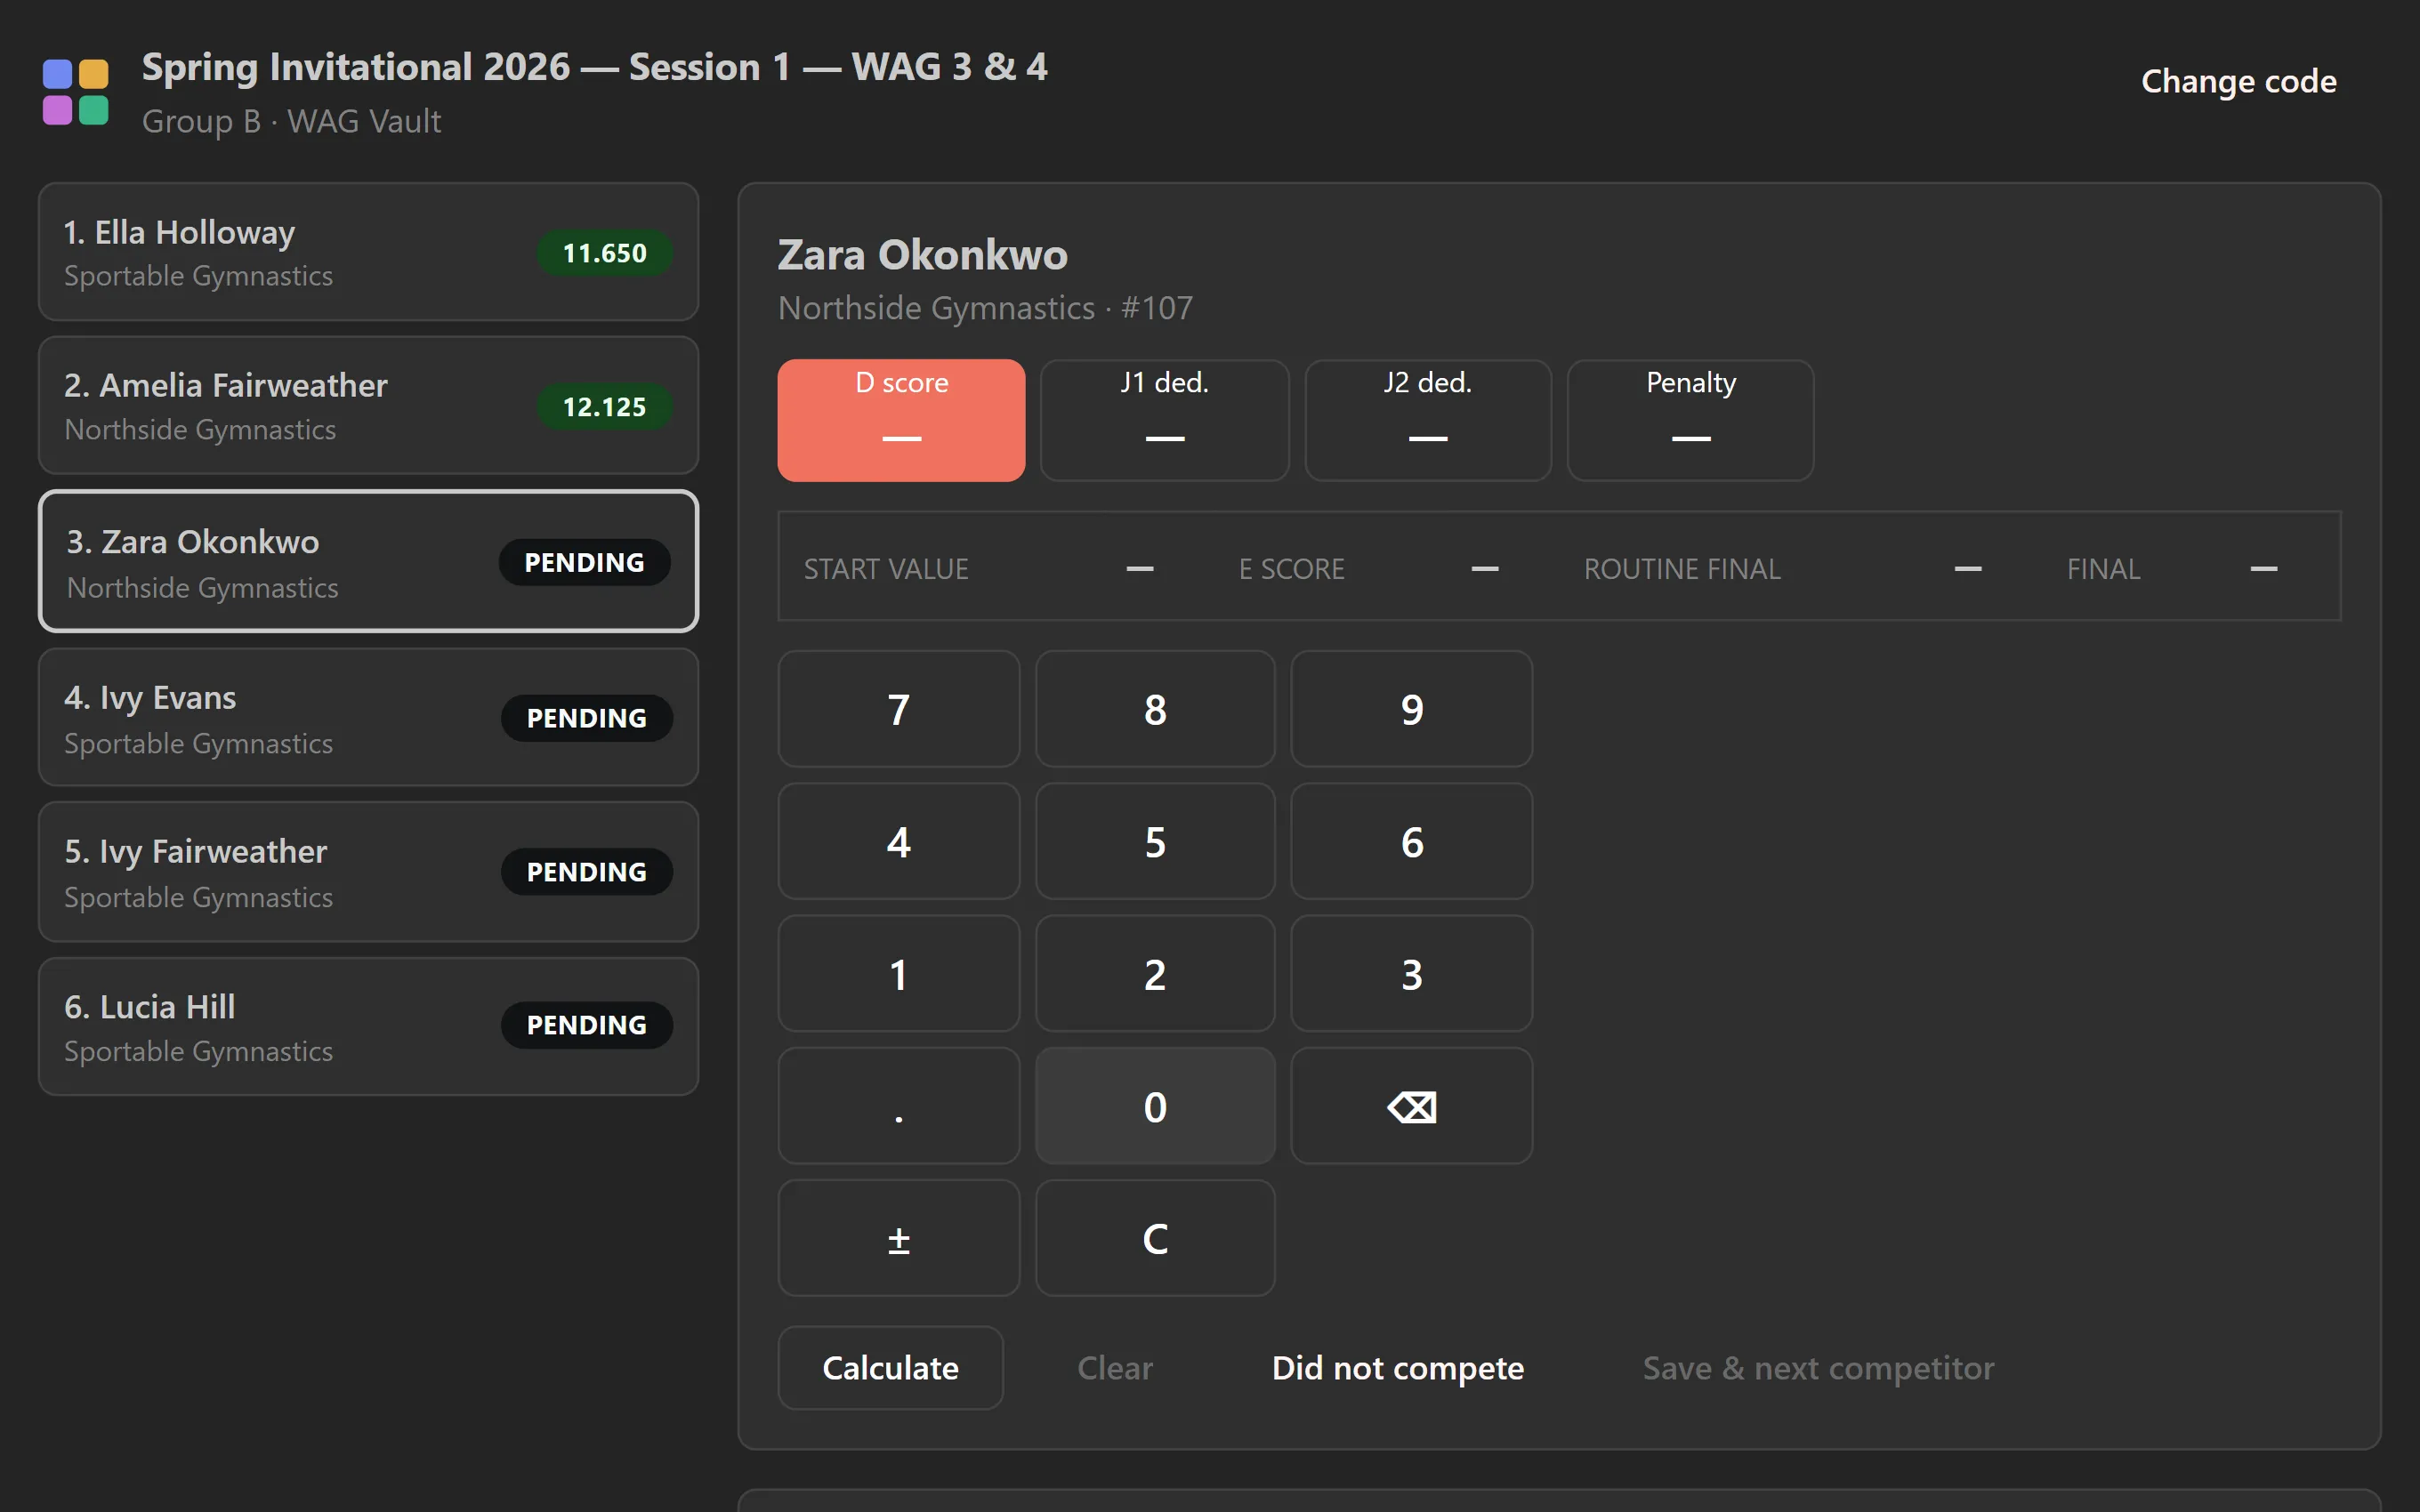Image resolution: width=2420 pixels, height=1512 pixels.
Task: Select the J1 ded. field
Action: pos(1164,420)
